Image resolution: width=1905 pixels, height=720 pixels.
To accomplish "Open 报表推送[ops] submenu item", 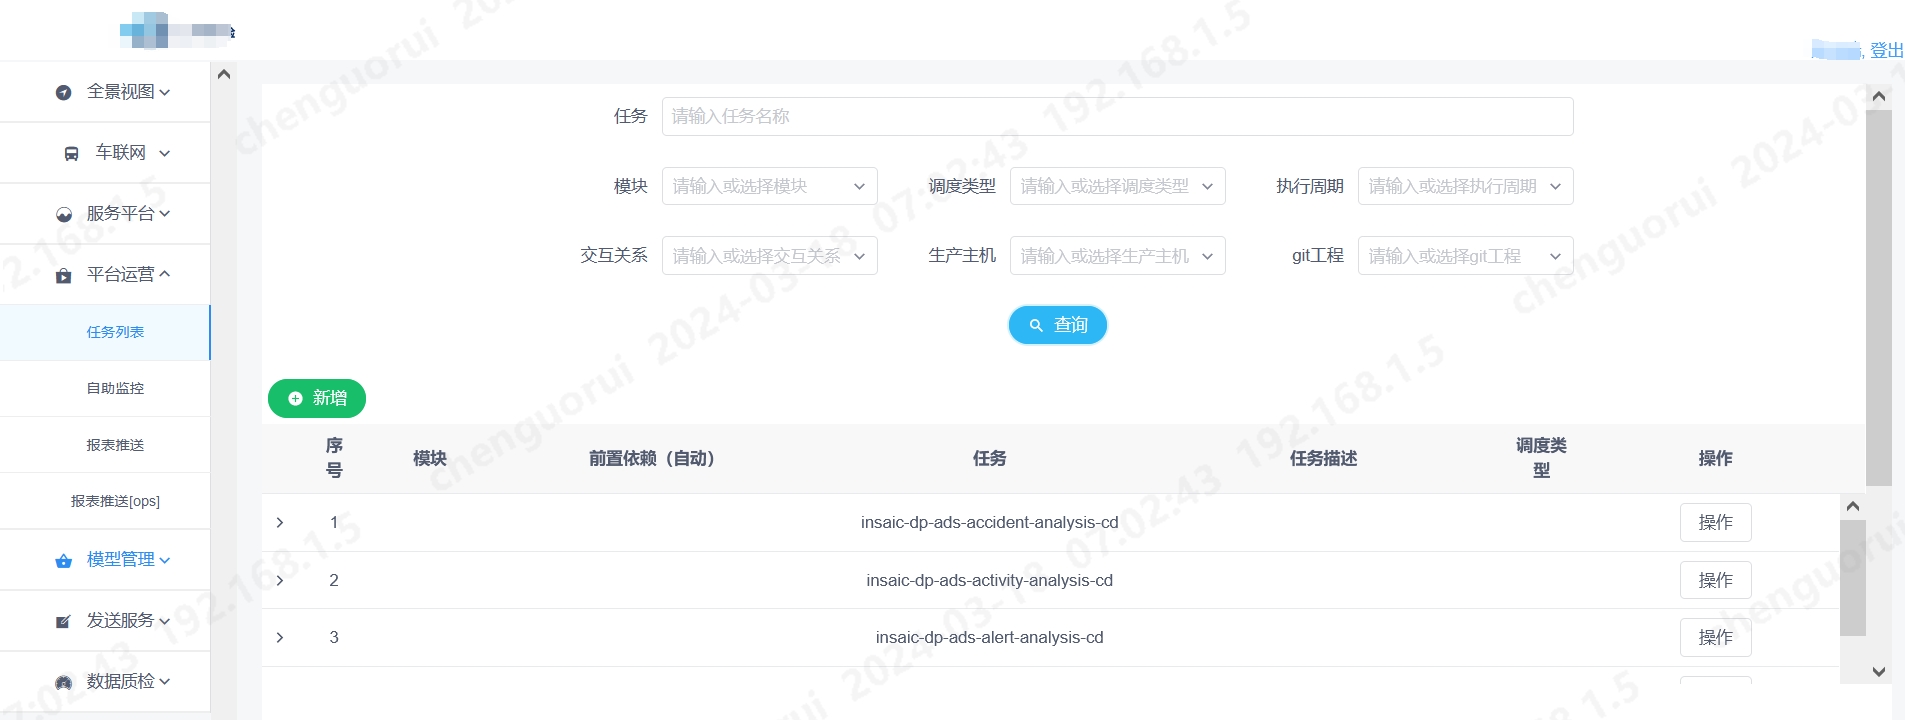I will click(x=105, y=501).
